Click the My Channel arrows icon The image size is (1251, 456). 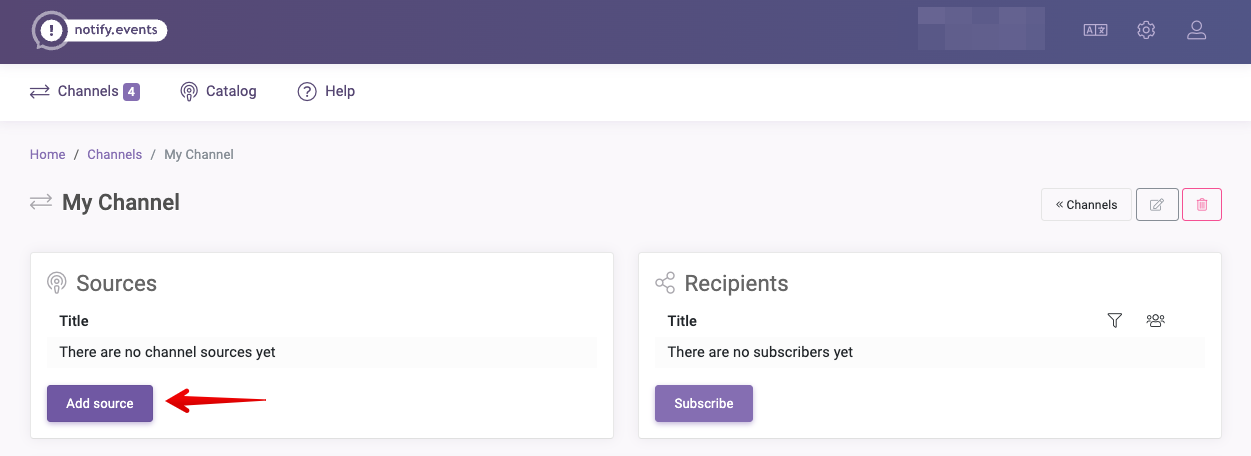tap(41, 202)
